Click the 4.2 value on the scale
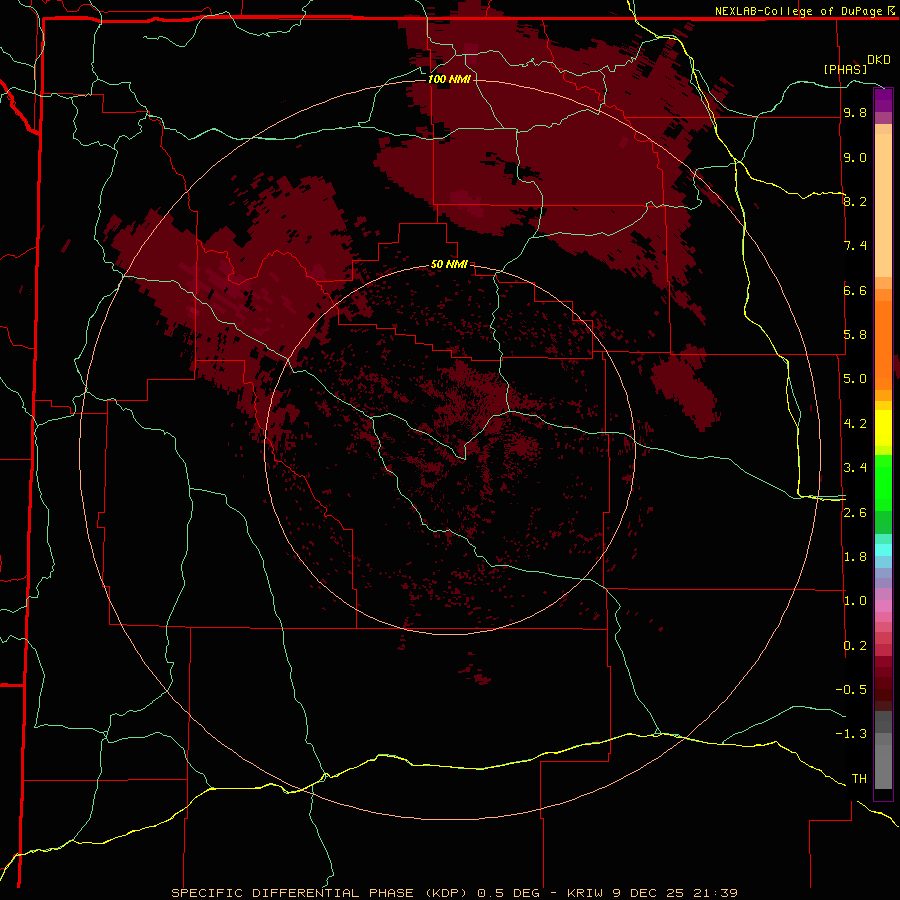Screen dimensions: 900x900 [855, 424]
